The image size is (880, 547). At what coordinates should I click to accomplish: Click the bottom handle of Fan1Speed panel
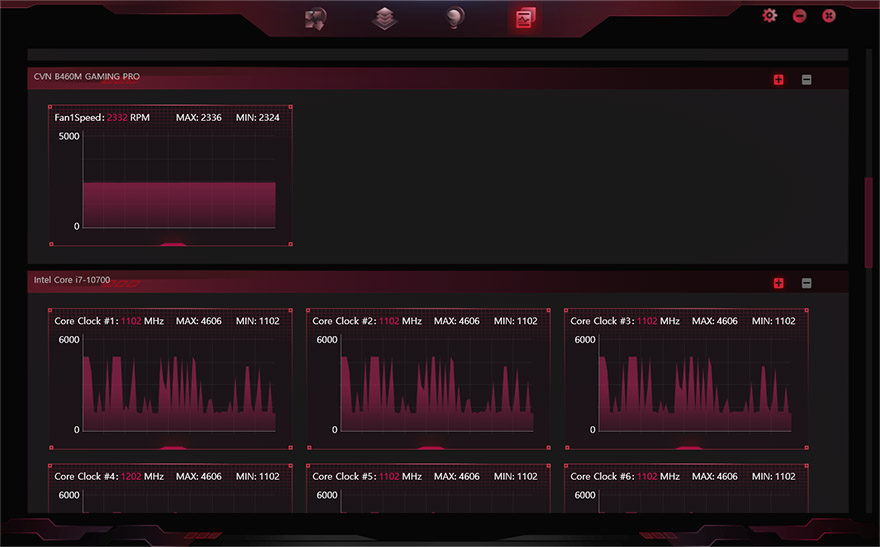[173, 244]
